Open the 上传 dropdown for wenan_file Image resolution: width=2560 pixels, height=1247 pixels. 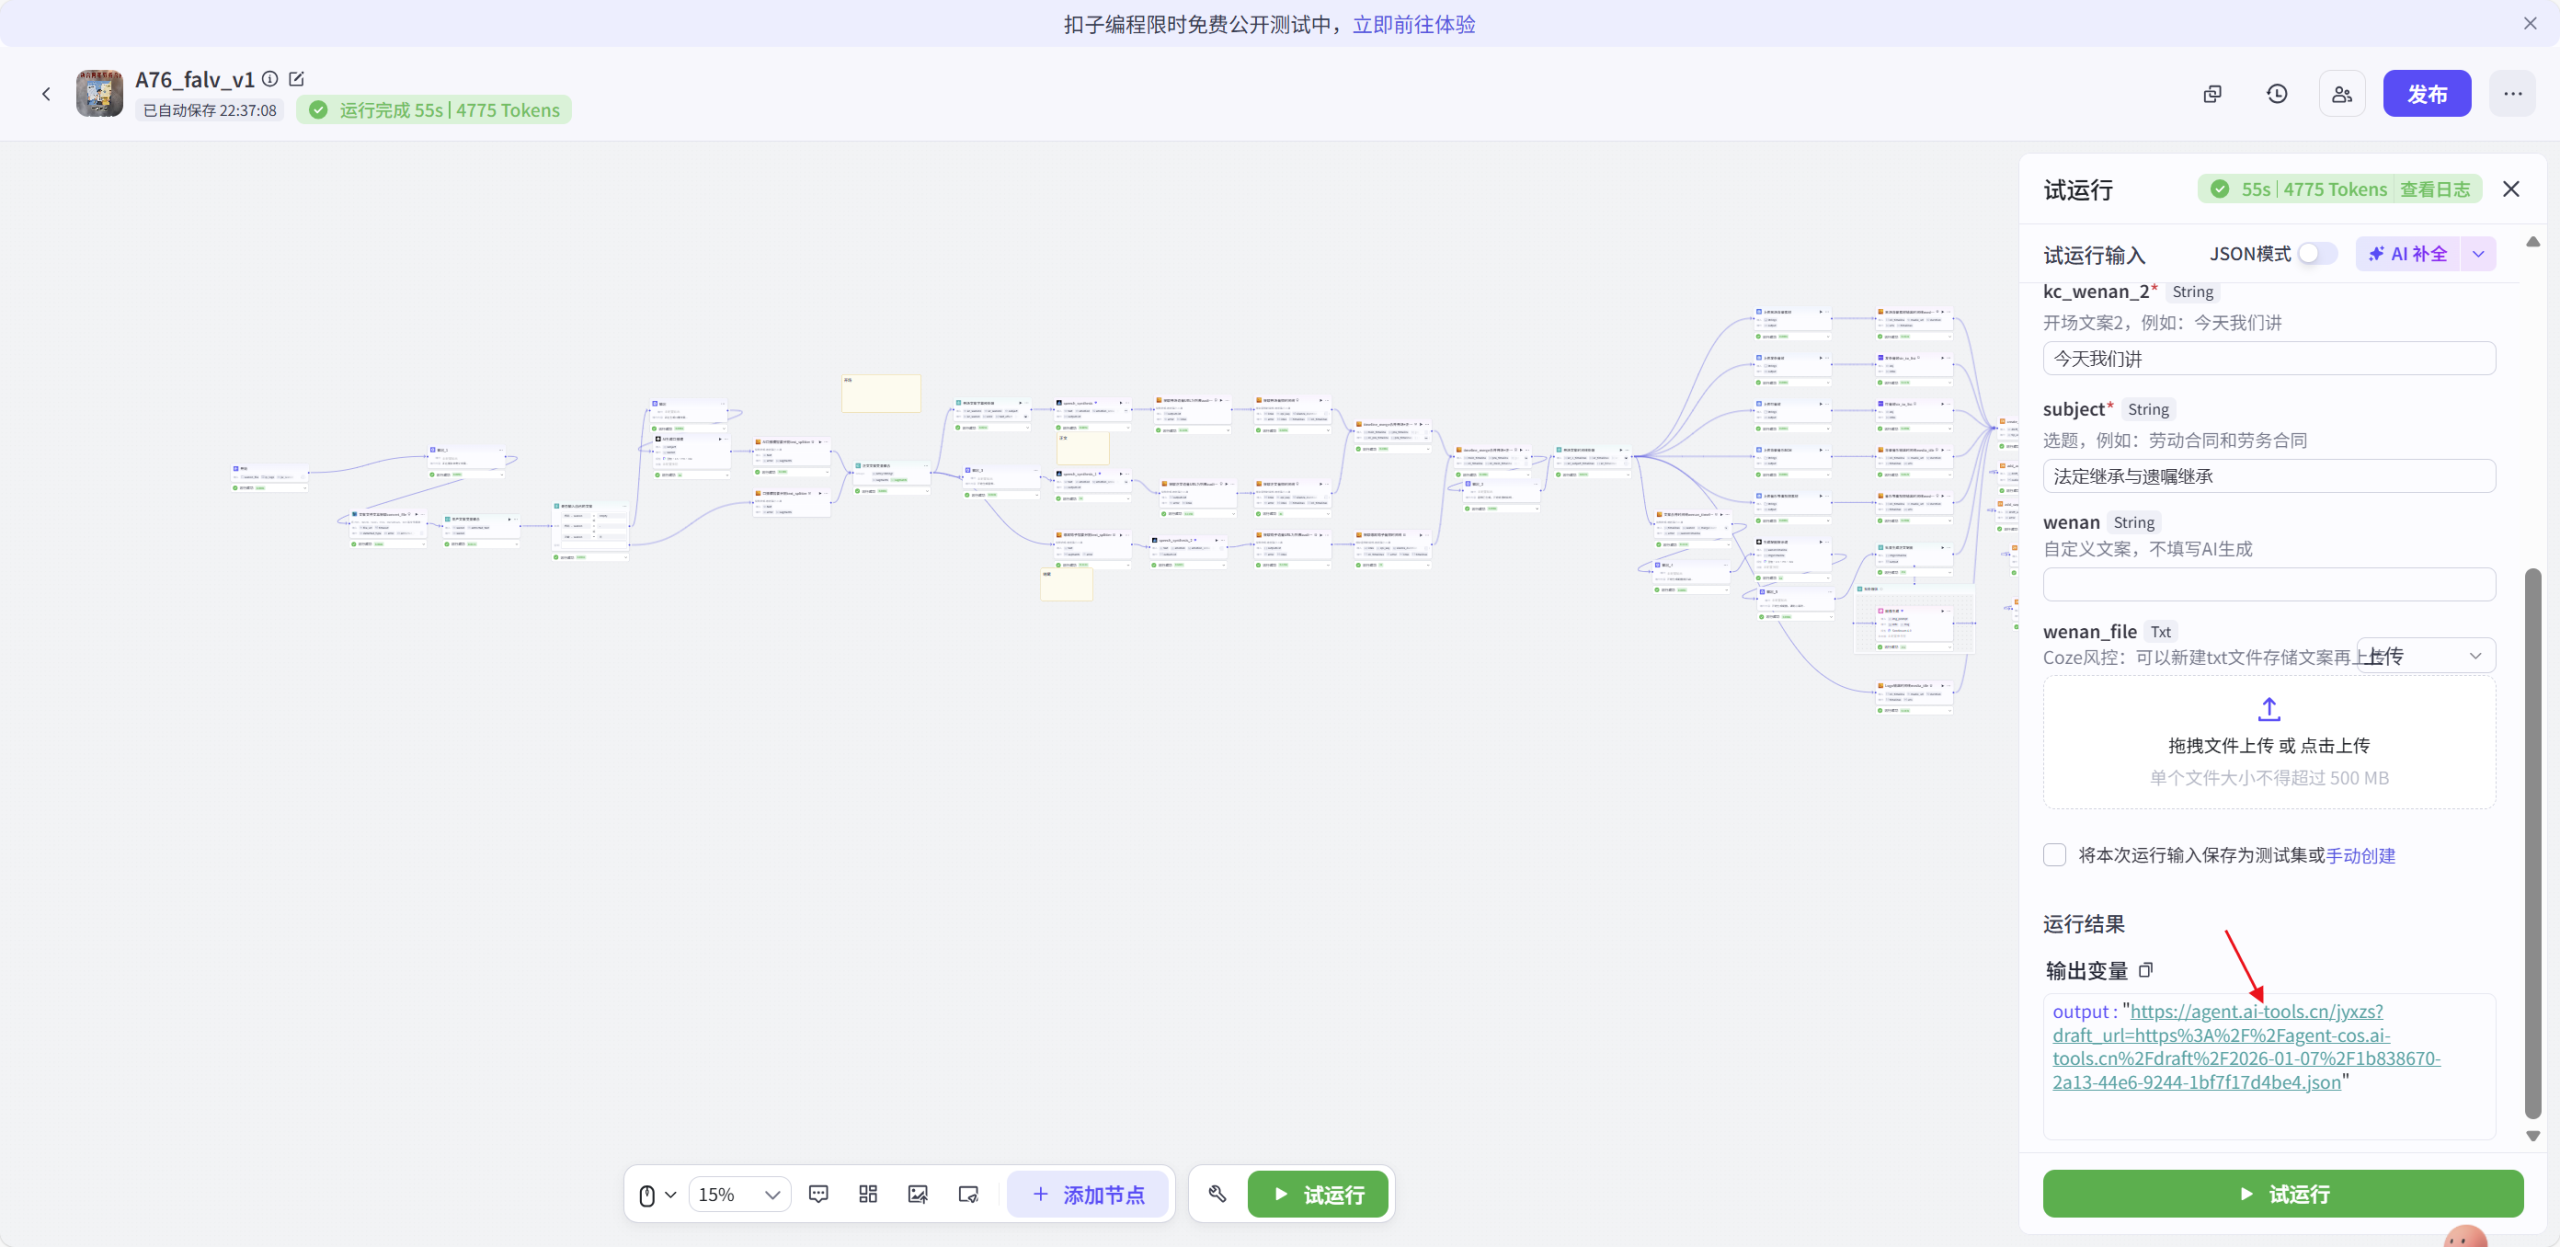pyautogui.click(x=2475, y=656)
